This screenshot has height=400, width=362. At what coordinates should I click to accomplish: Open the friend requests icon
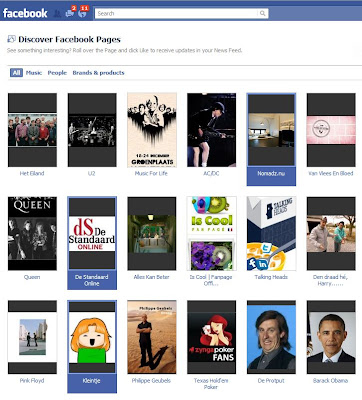coord(57,14)
